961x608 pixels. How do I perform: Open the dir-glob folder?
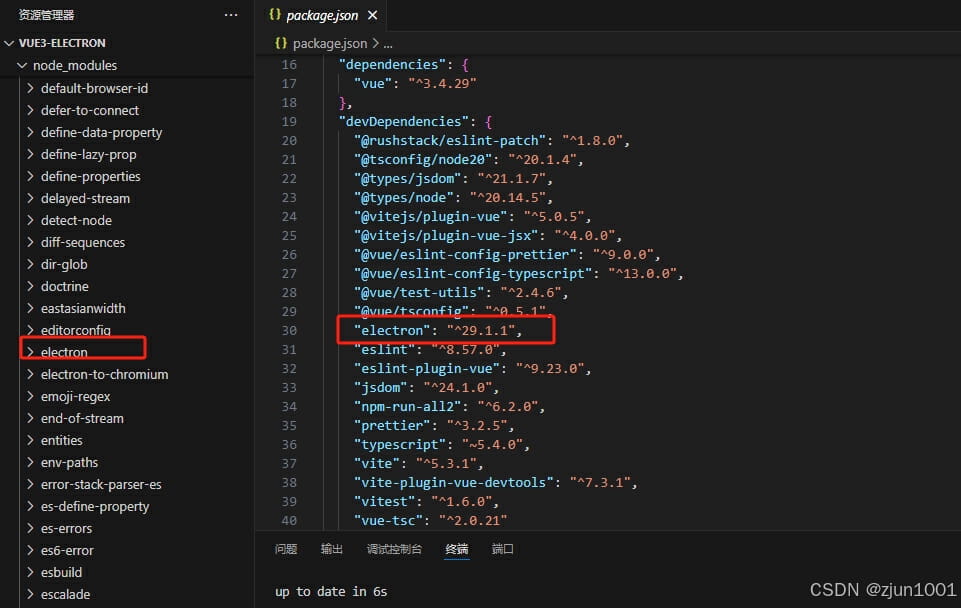point(64,265)
